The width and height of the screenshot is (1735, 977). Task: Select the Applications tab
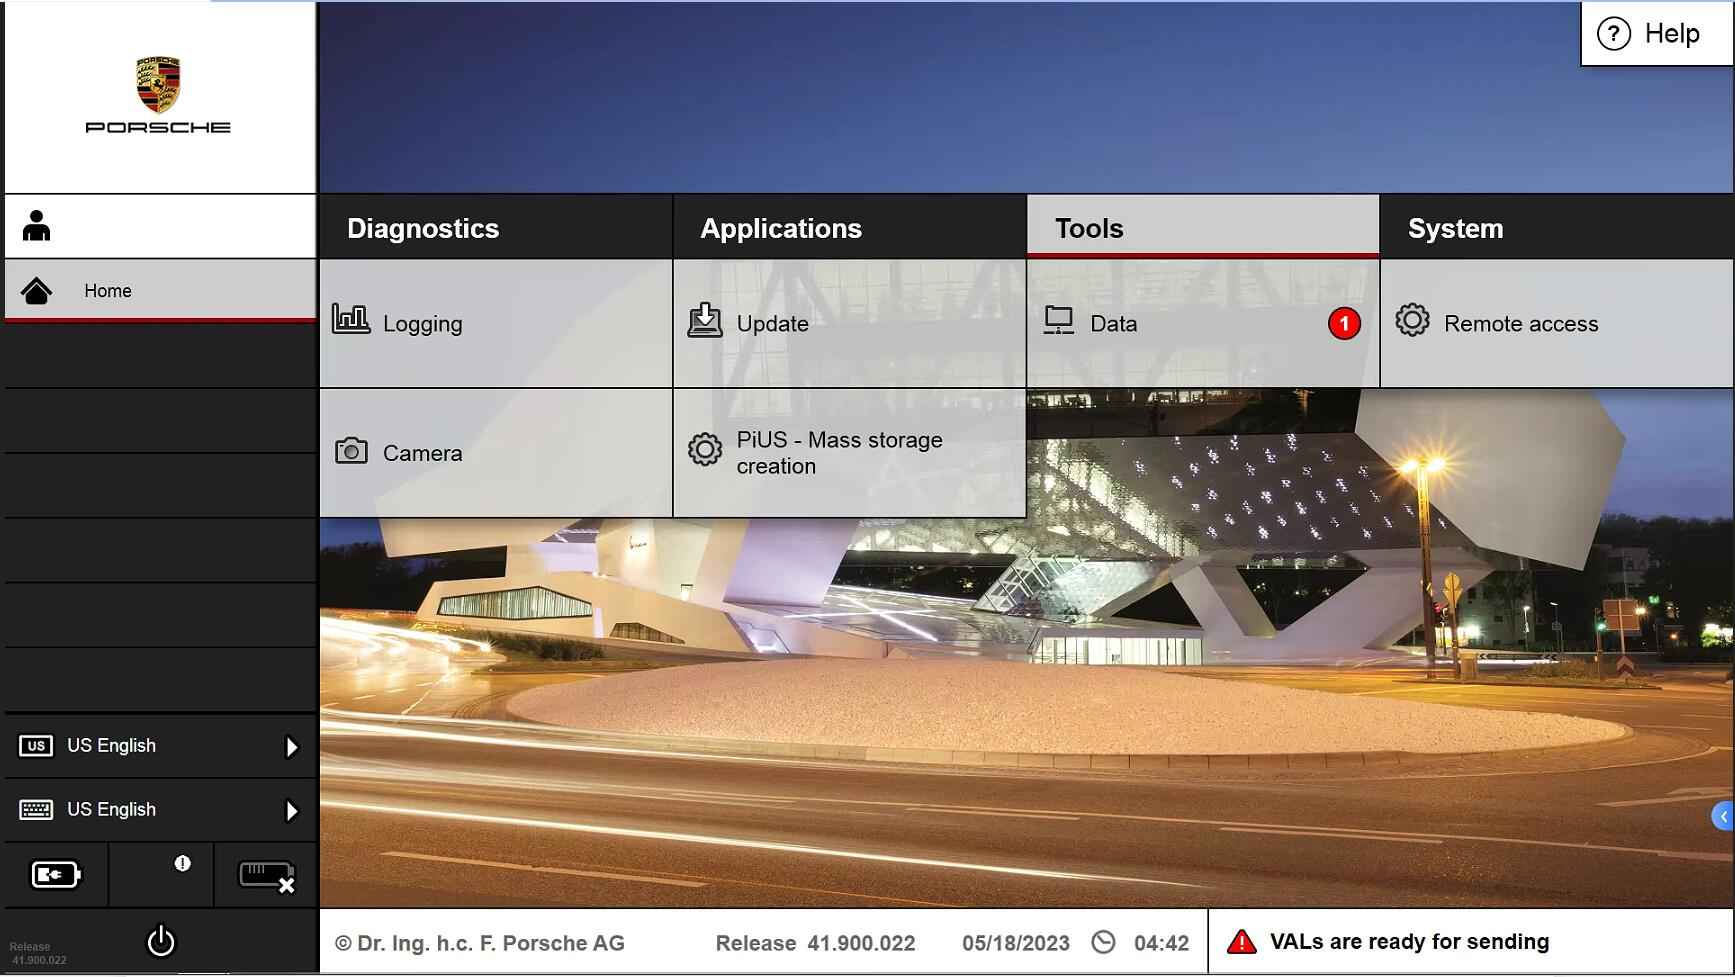(849, 228)
